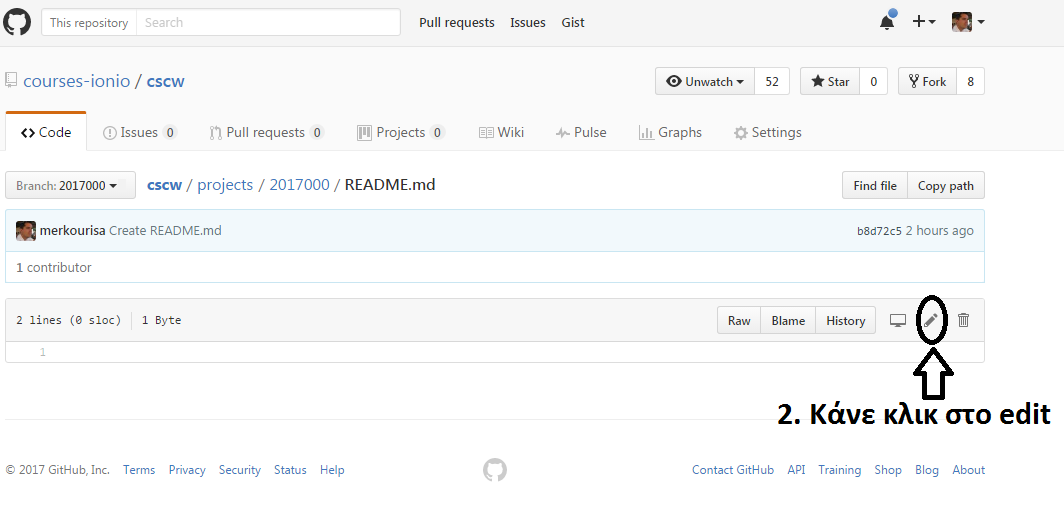The width and height of the screenshot is (1064, 512).
Task: View the 52 watchers count
Action: pyautogui.click(x=772, y=81)
